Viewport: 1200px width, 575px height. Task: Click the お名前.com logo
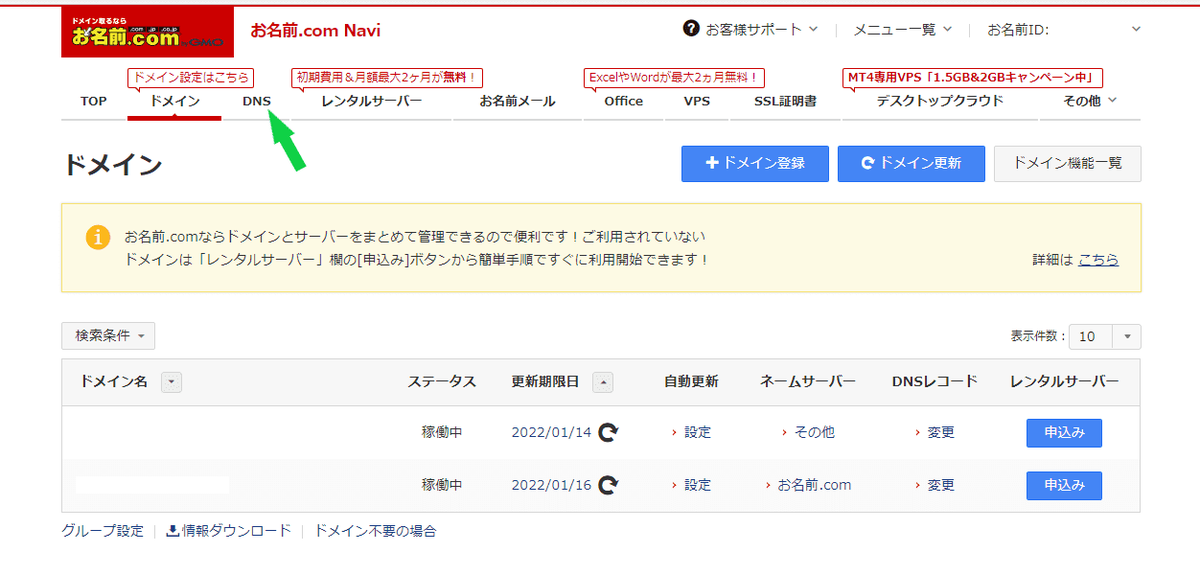pyautogui.click(x=147, y=33)
